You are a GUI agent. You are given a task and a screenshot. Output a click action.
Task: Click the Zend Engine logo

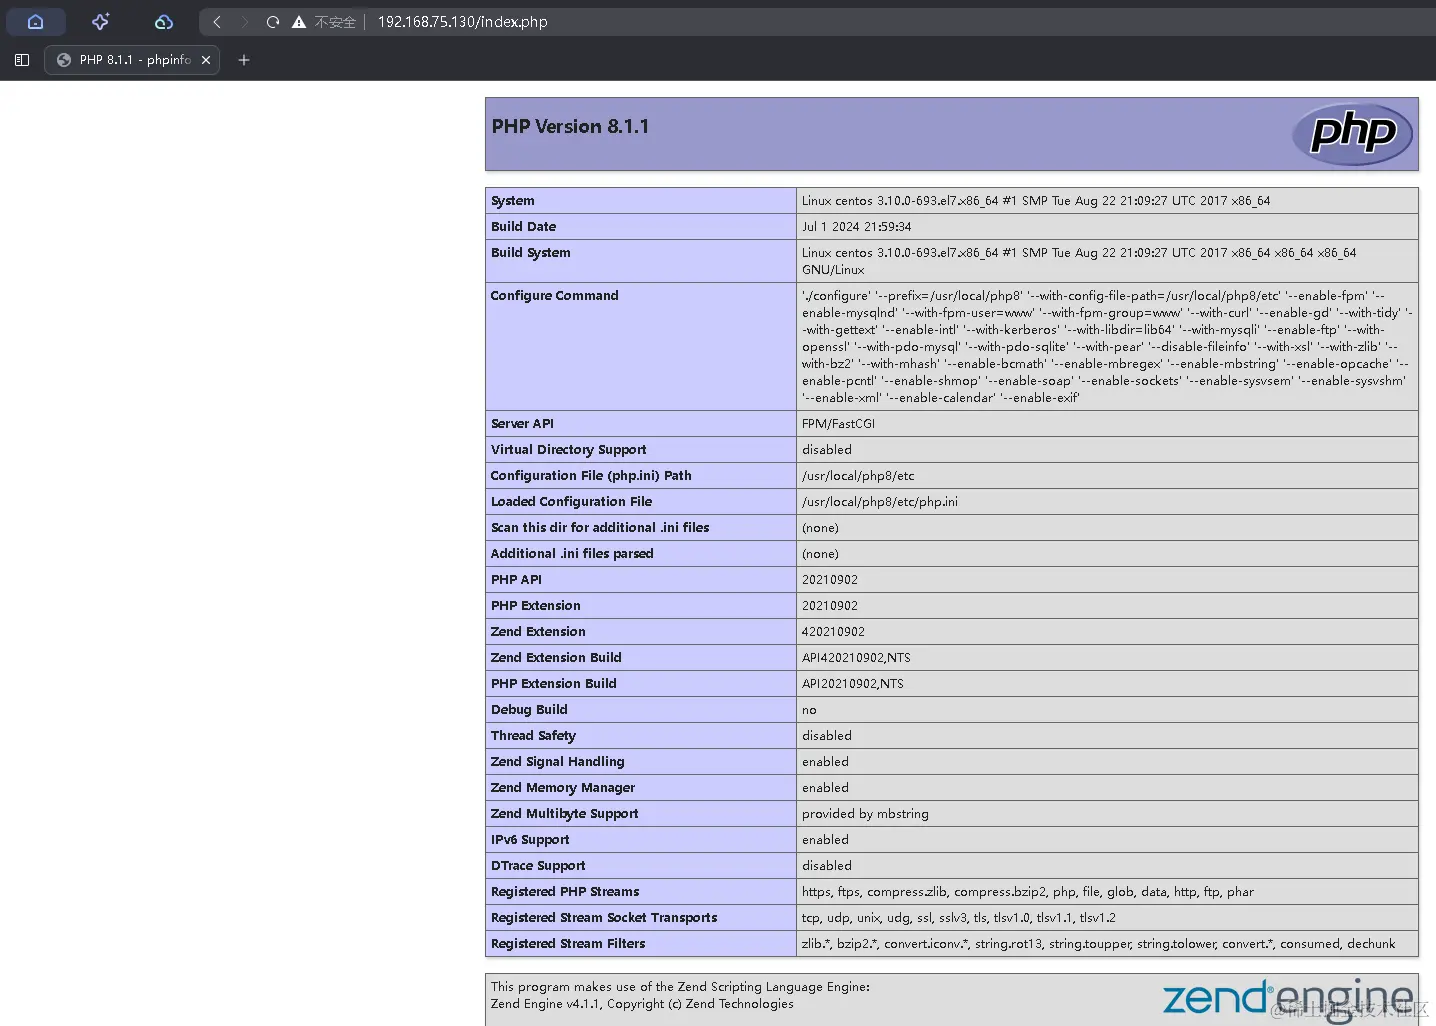point(1288,999)
